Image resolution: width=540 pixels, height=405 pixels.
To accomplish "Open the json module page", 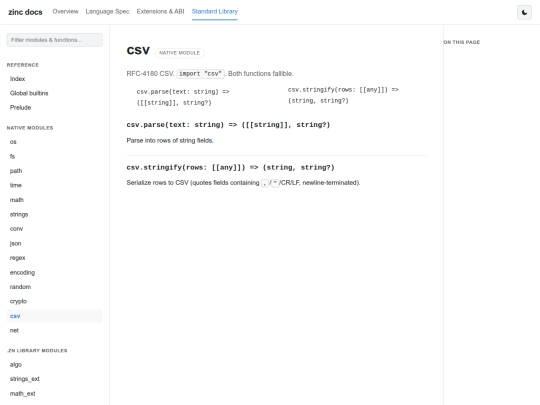I will 55,243.
